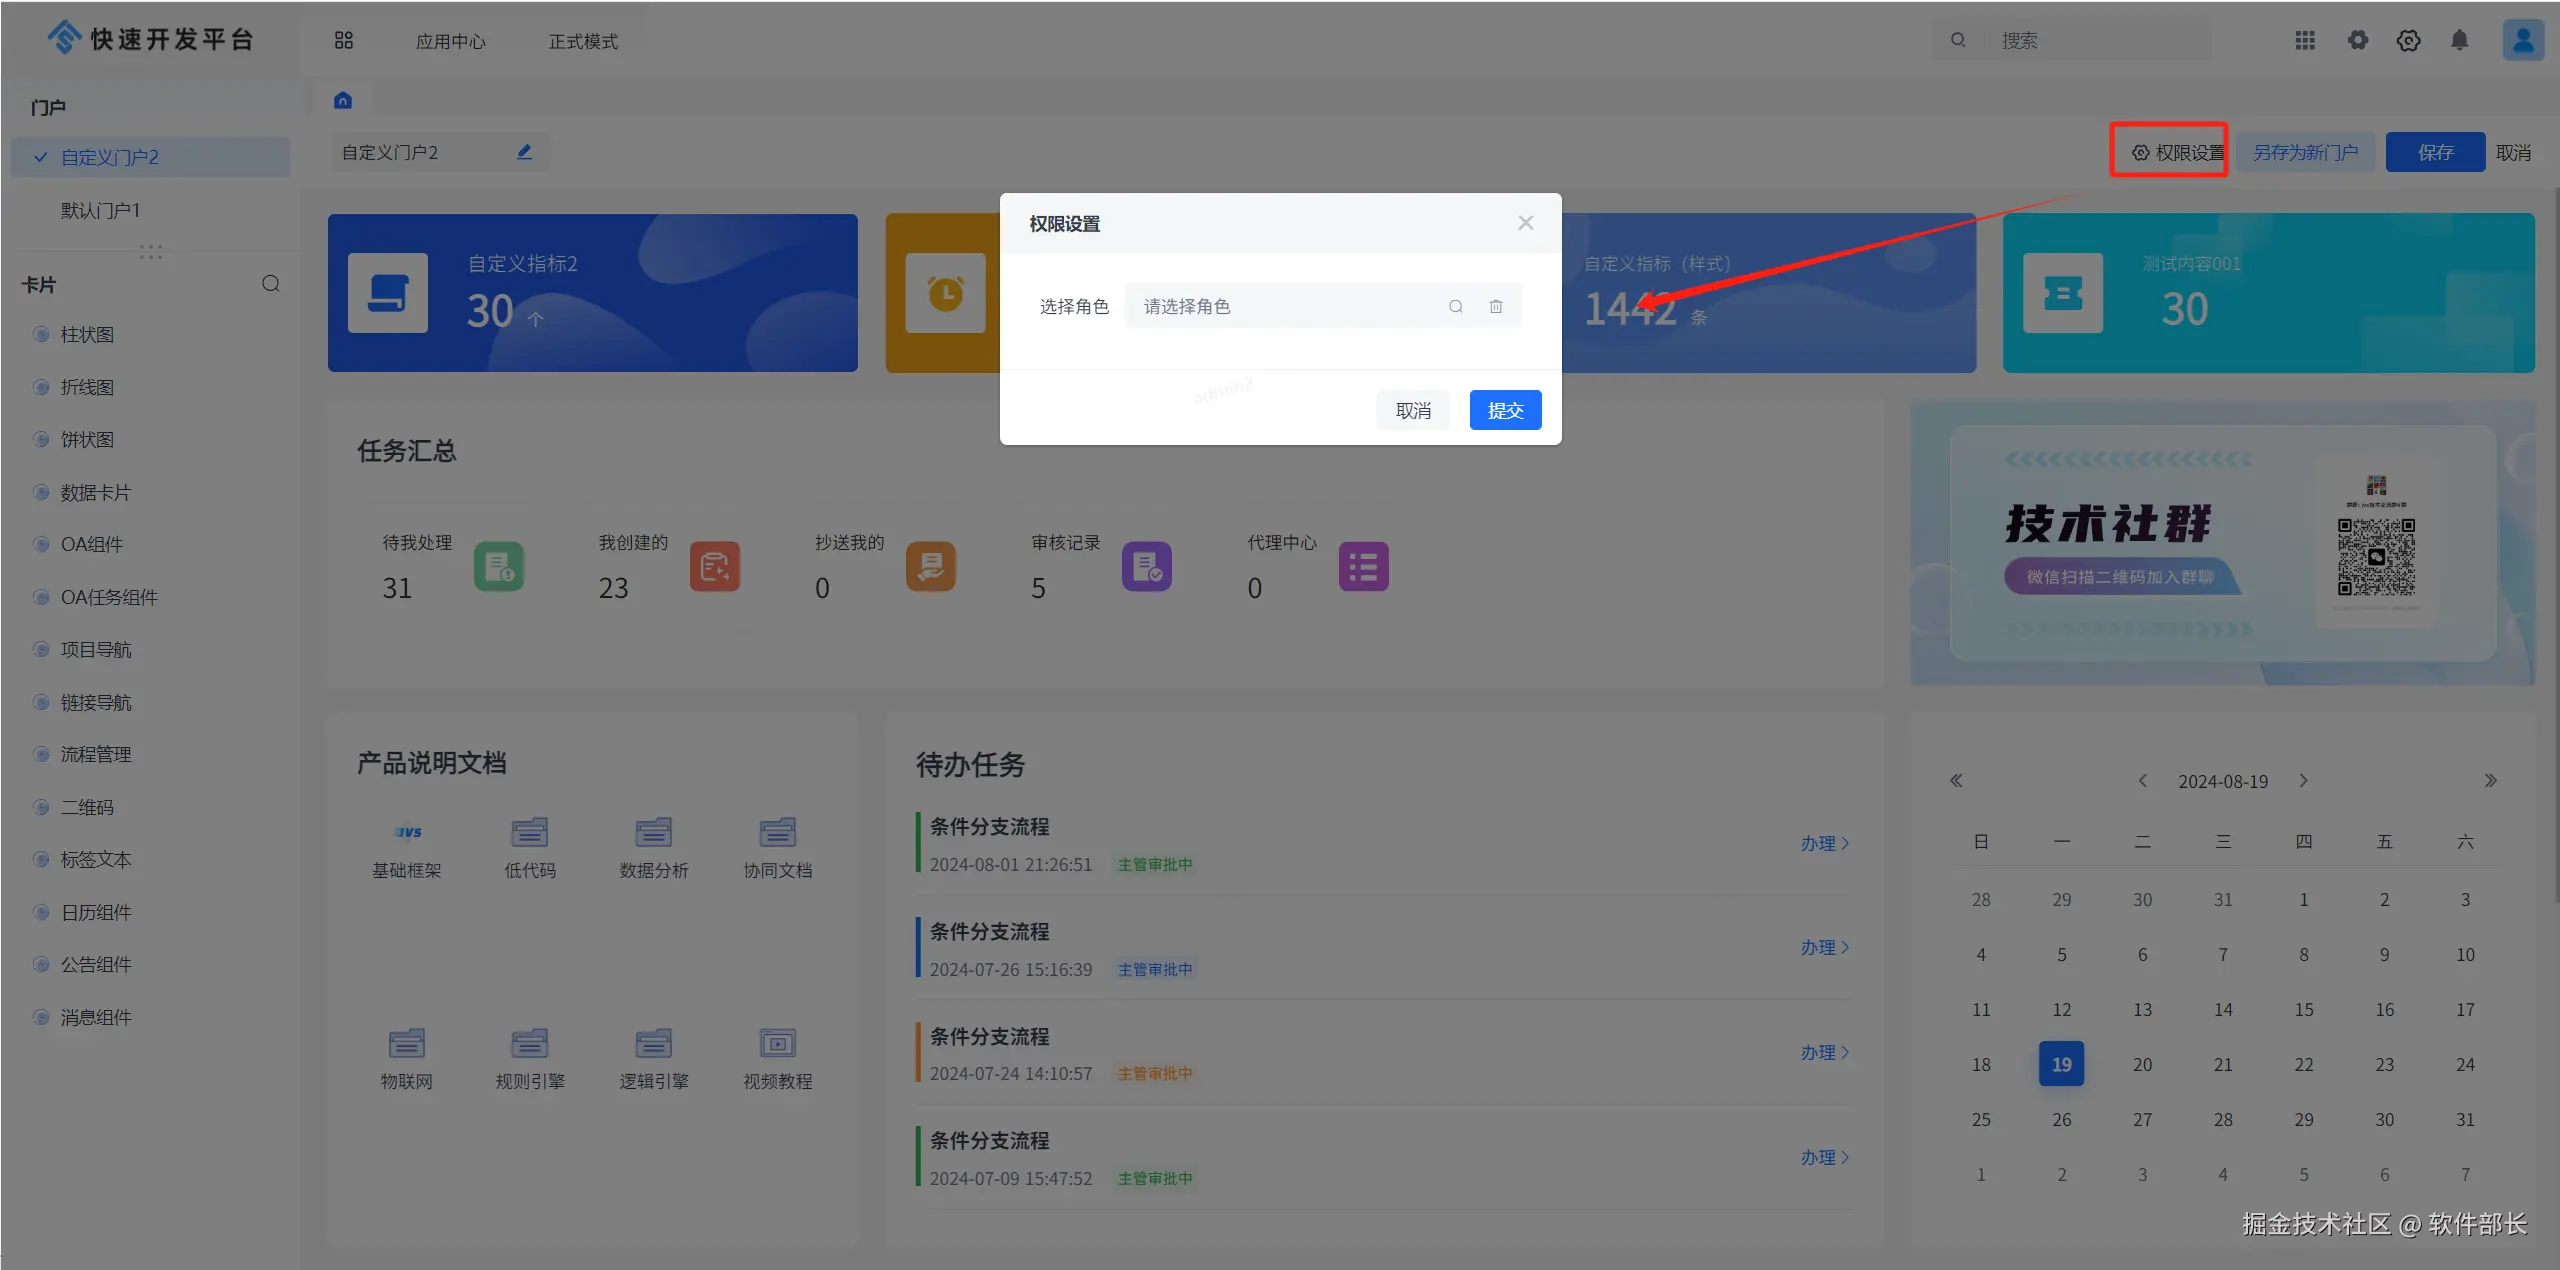The height and width of the screenshot is (1270, 2560).
Task: Click the notification bell icon
Action: pyautogui.click(x=2459, y=40)
